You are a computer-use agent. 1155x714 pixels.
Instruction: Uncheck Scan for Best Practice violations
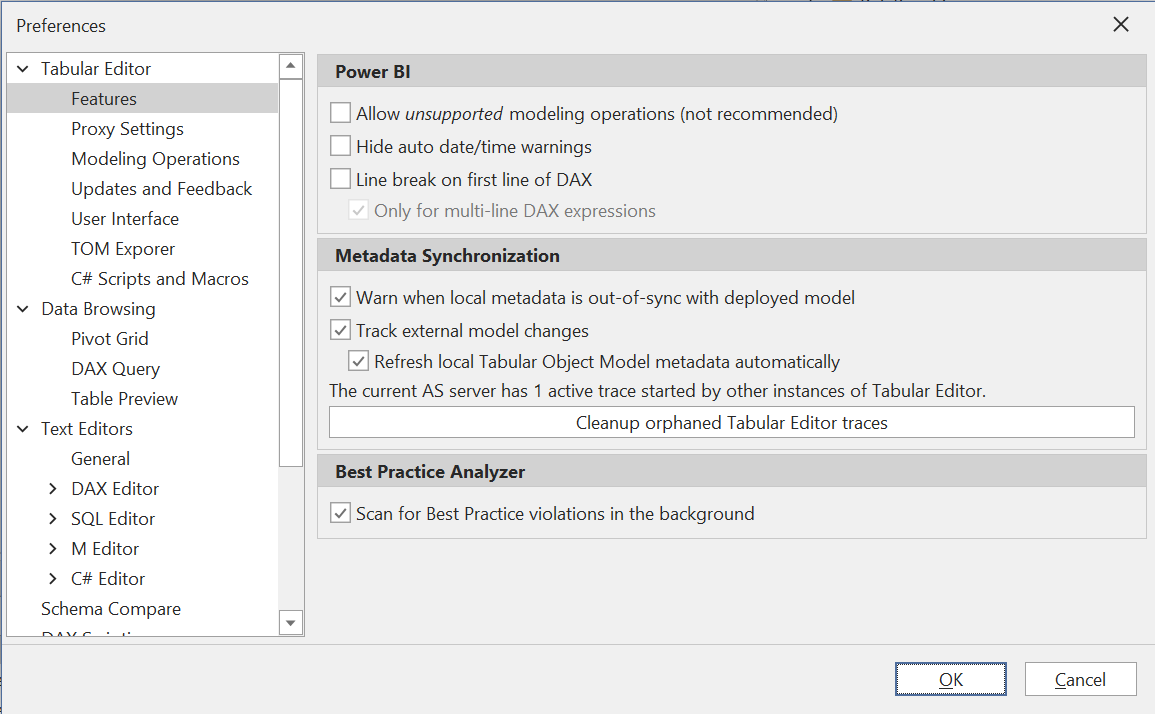(341, 514)
